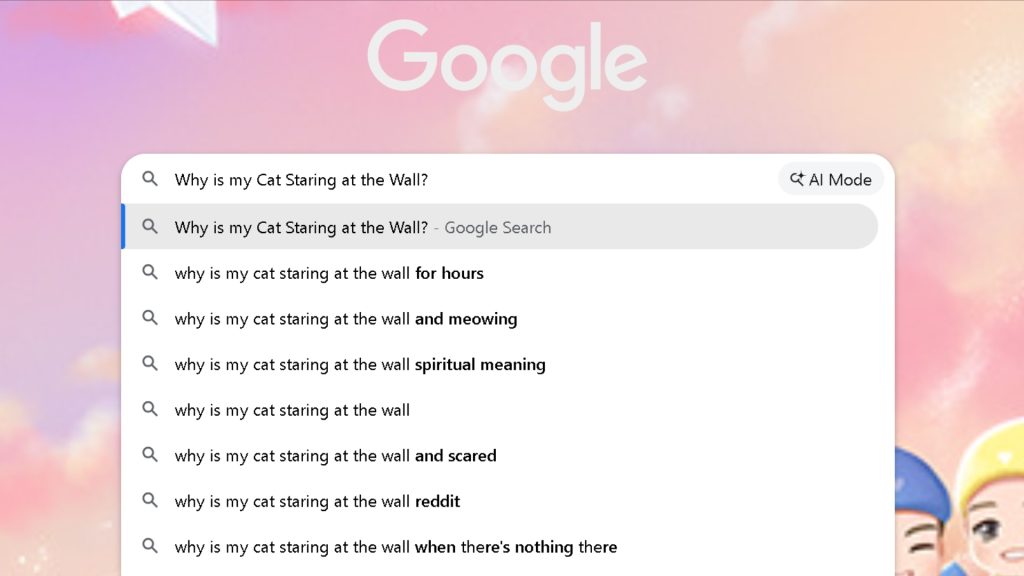This screenshot has width=1024, height=576.
Task: Click the search icon next to the 'for hours' suggestion
Action: (150, 273)
